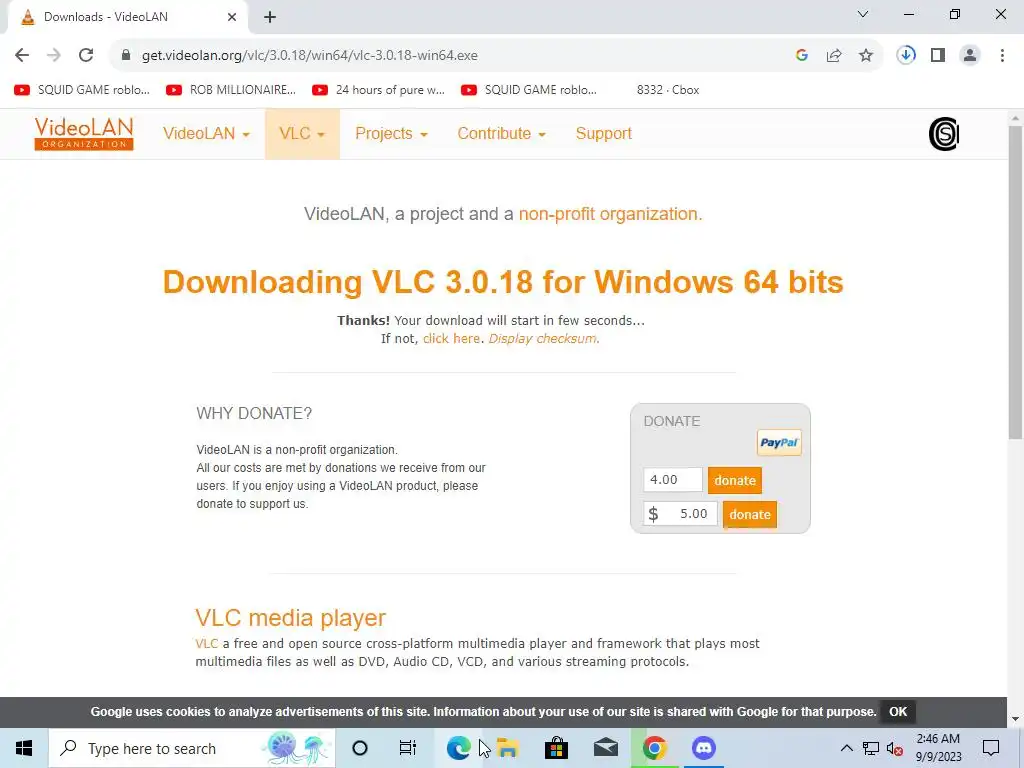
Task: Go back to the previous page
Action: pos(22,56)
